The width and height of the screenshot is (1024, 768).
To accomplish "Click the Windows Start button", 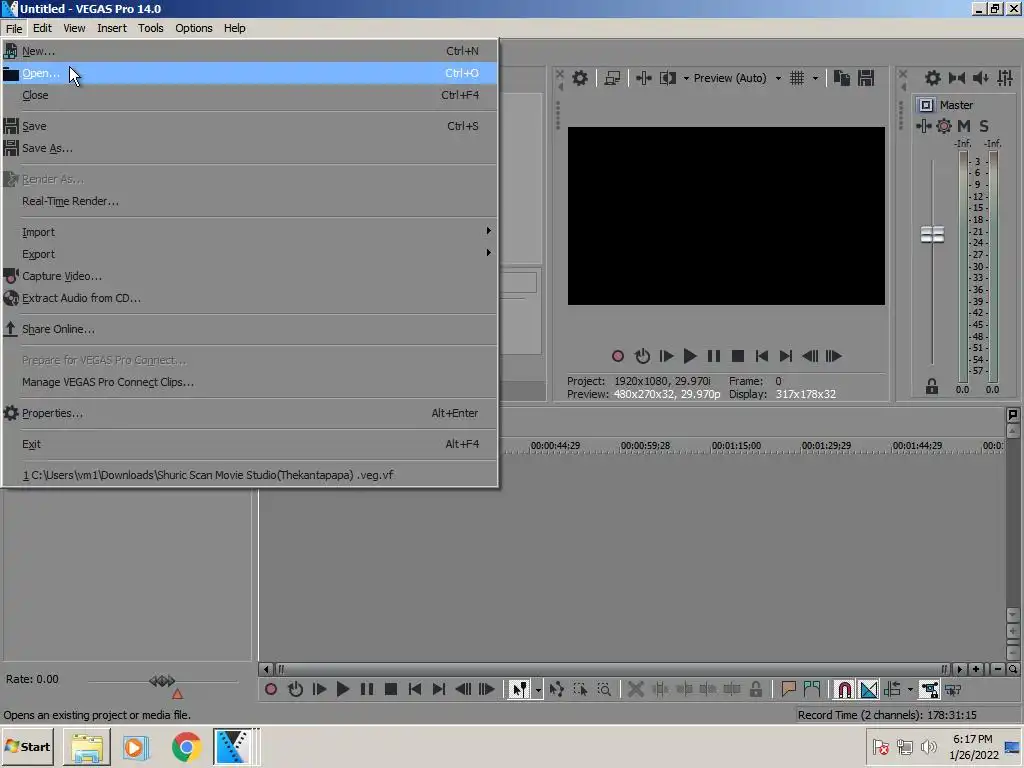I will tap(28, 746).
